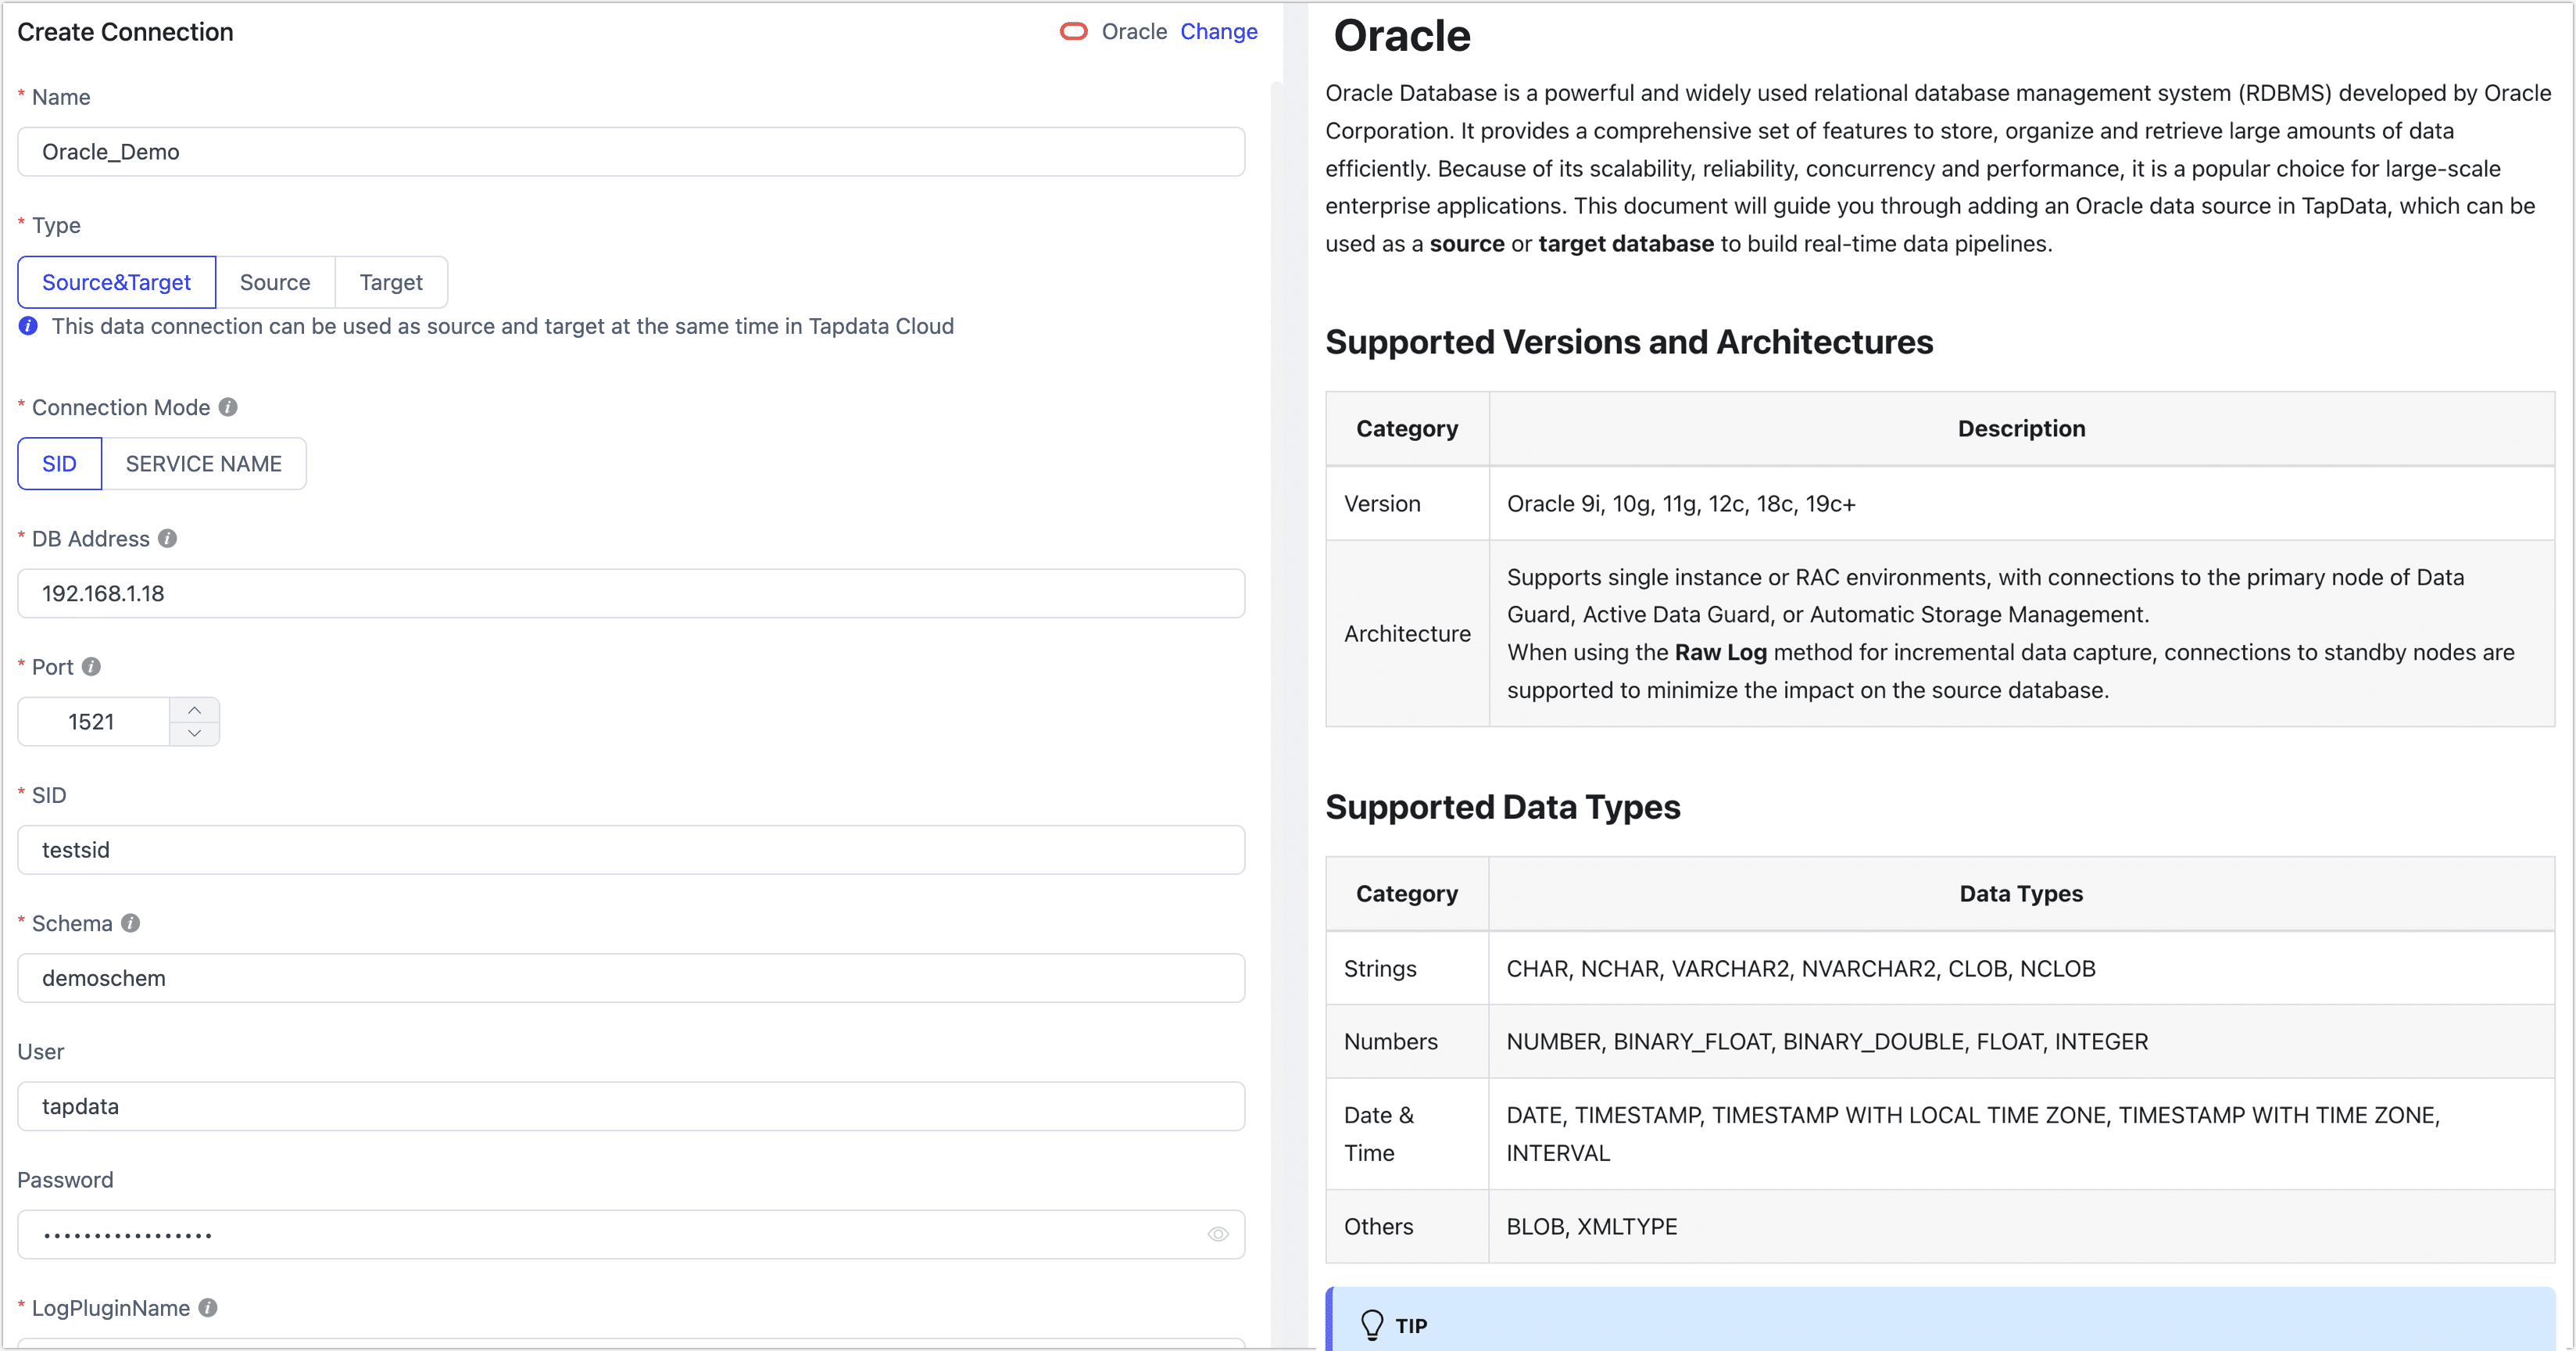The height and width of the screenshot is (1351, 2576).
Task: Click the Oracle logo in the header
Action: coord(1073,31)
